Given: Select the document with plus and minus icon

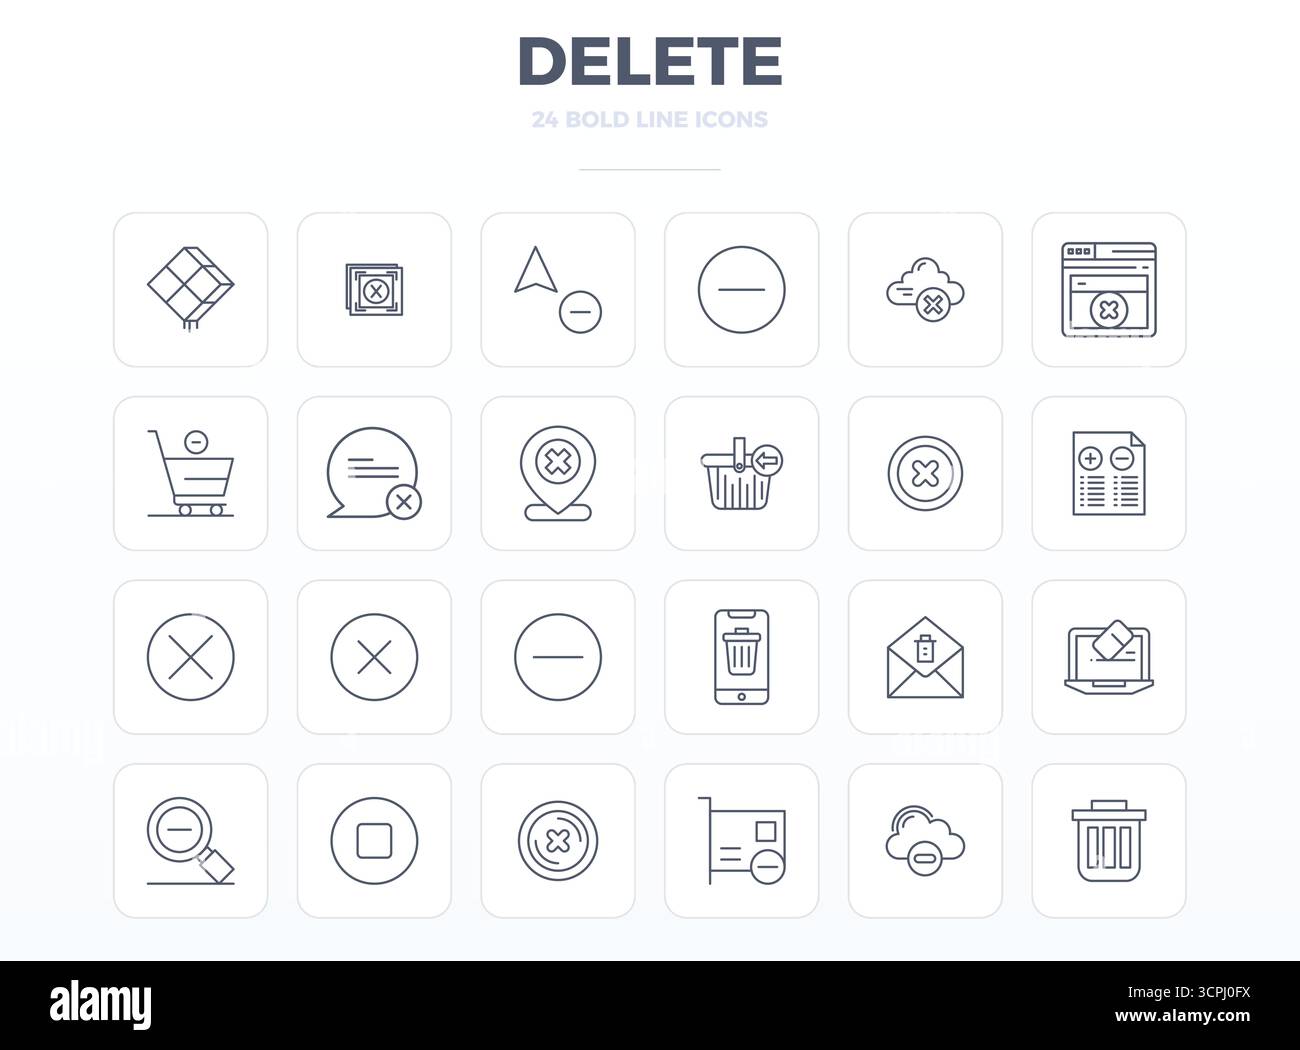Looking at the screenshot, I should point(1109,473).
